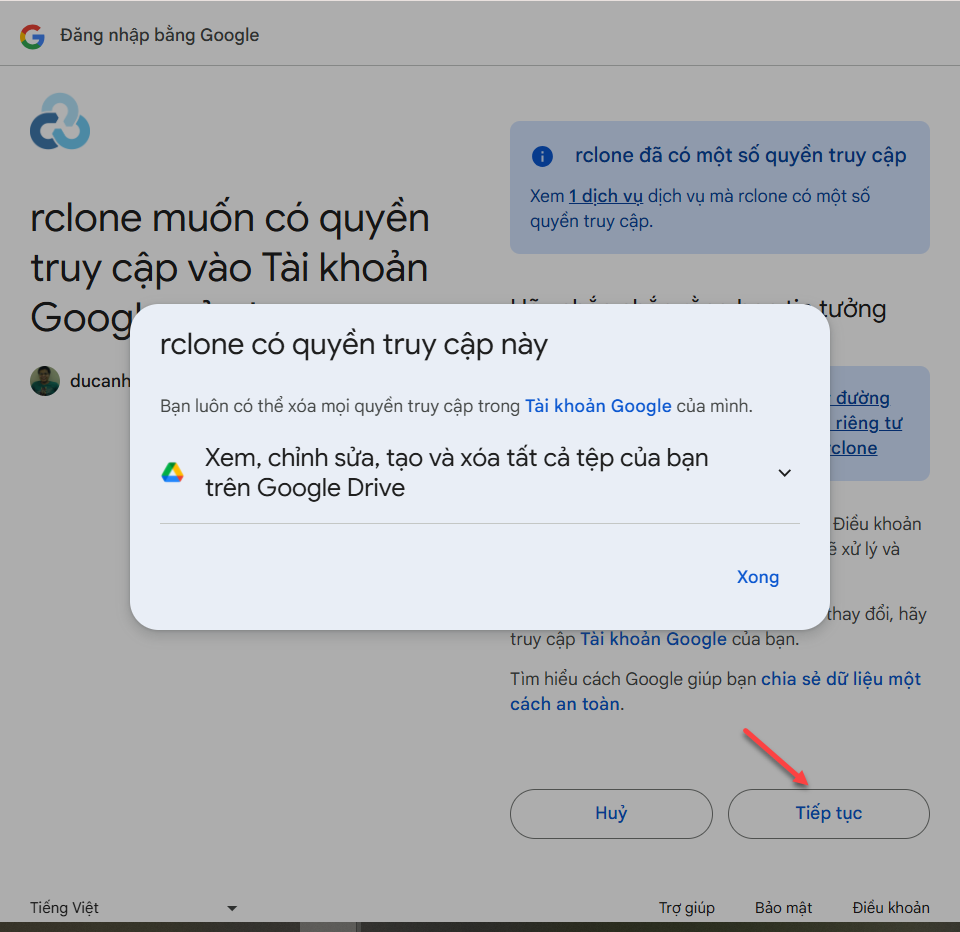Open the Bảo mật footer link
Screen dimensions: 960x932
tap(783, 908)
